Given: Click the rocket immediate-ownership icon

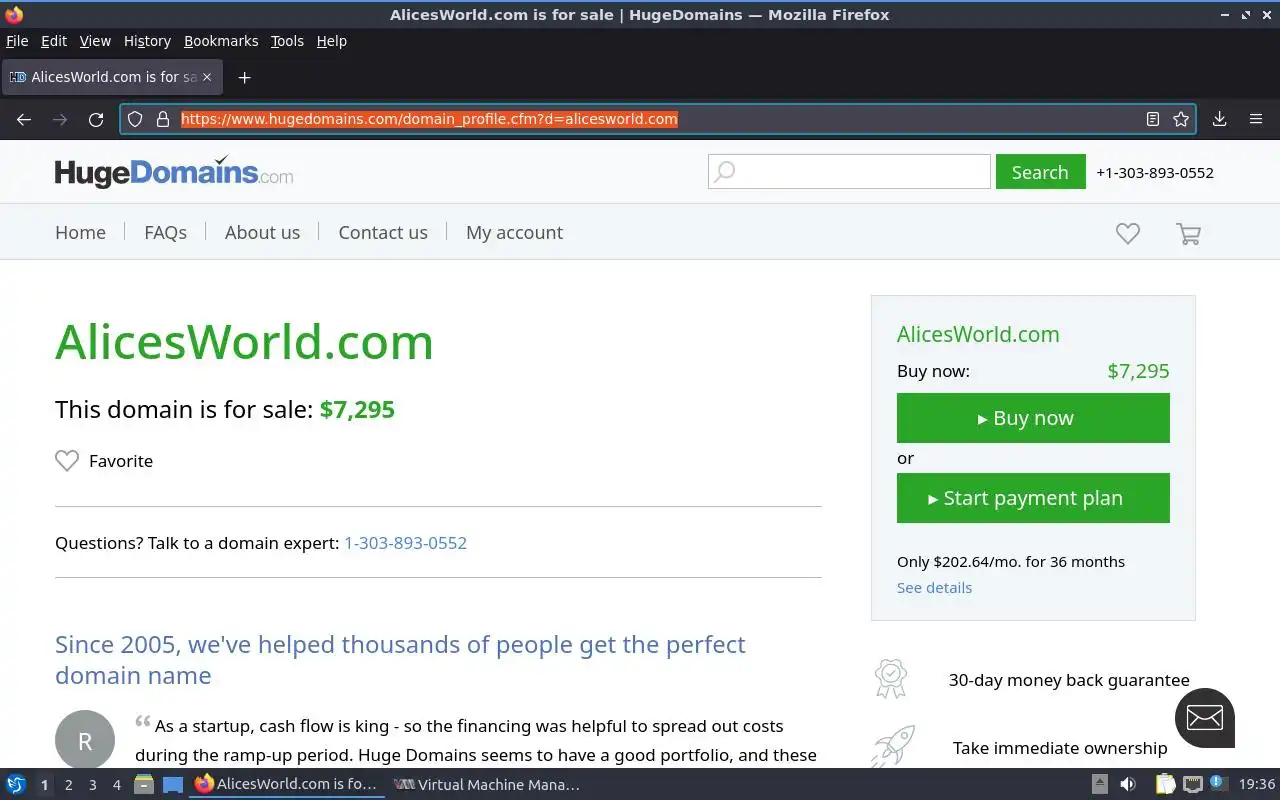Looking at the screenshot, I should pyautogui.click(x=893, y=746).
